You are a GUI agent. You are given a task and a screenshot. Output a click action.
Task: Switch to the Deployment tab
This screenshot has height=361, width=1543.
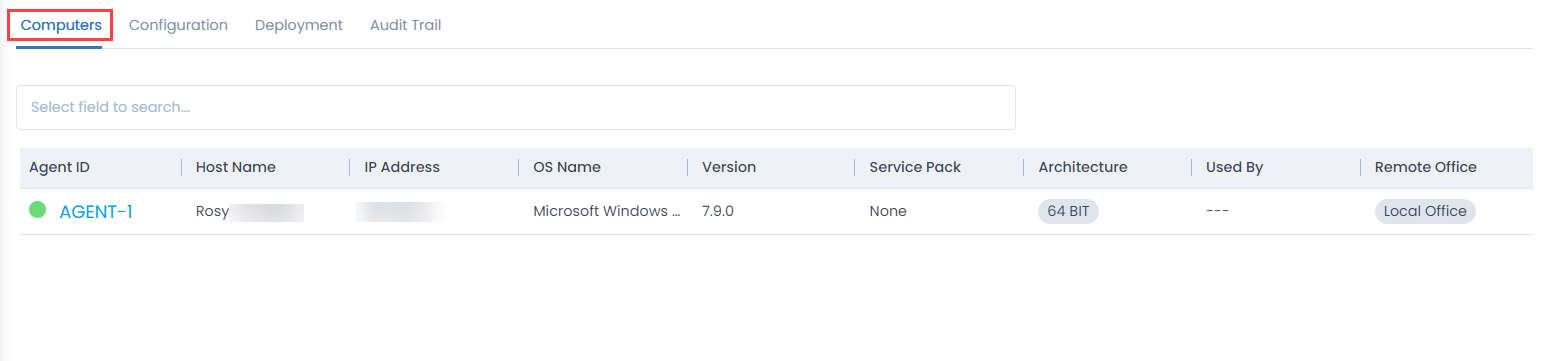[x=299, y=25]
